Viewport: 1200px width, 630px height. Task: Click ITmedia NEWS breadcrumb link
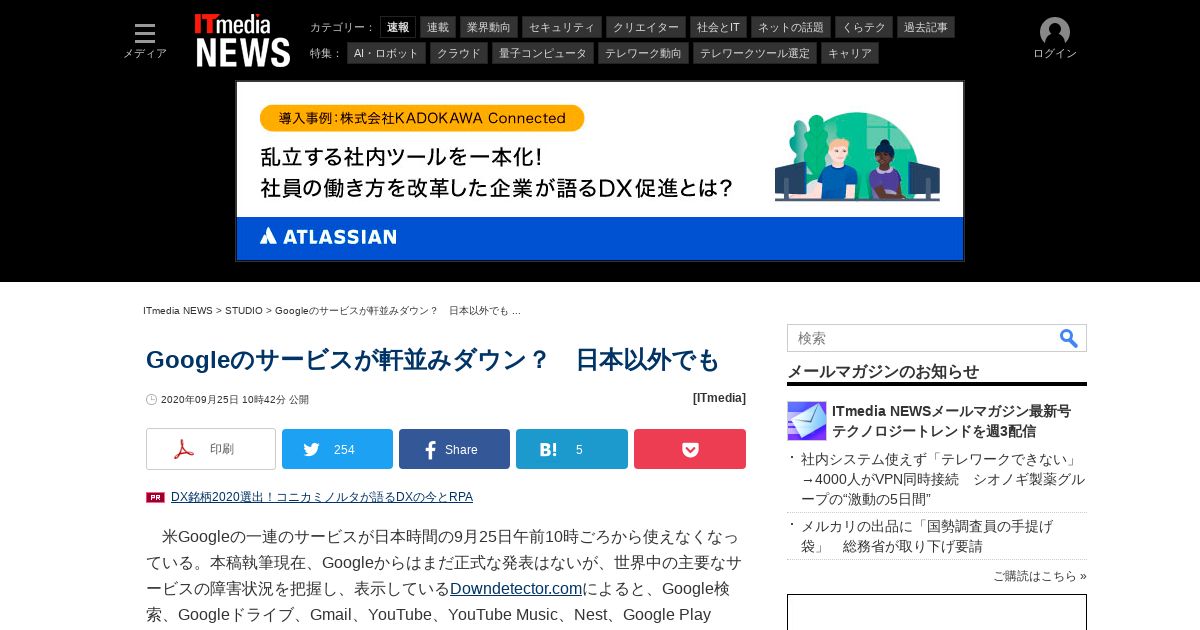point(178,311)
